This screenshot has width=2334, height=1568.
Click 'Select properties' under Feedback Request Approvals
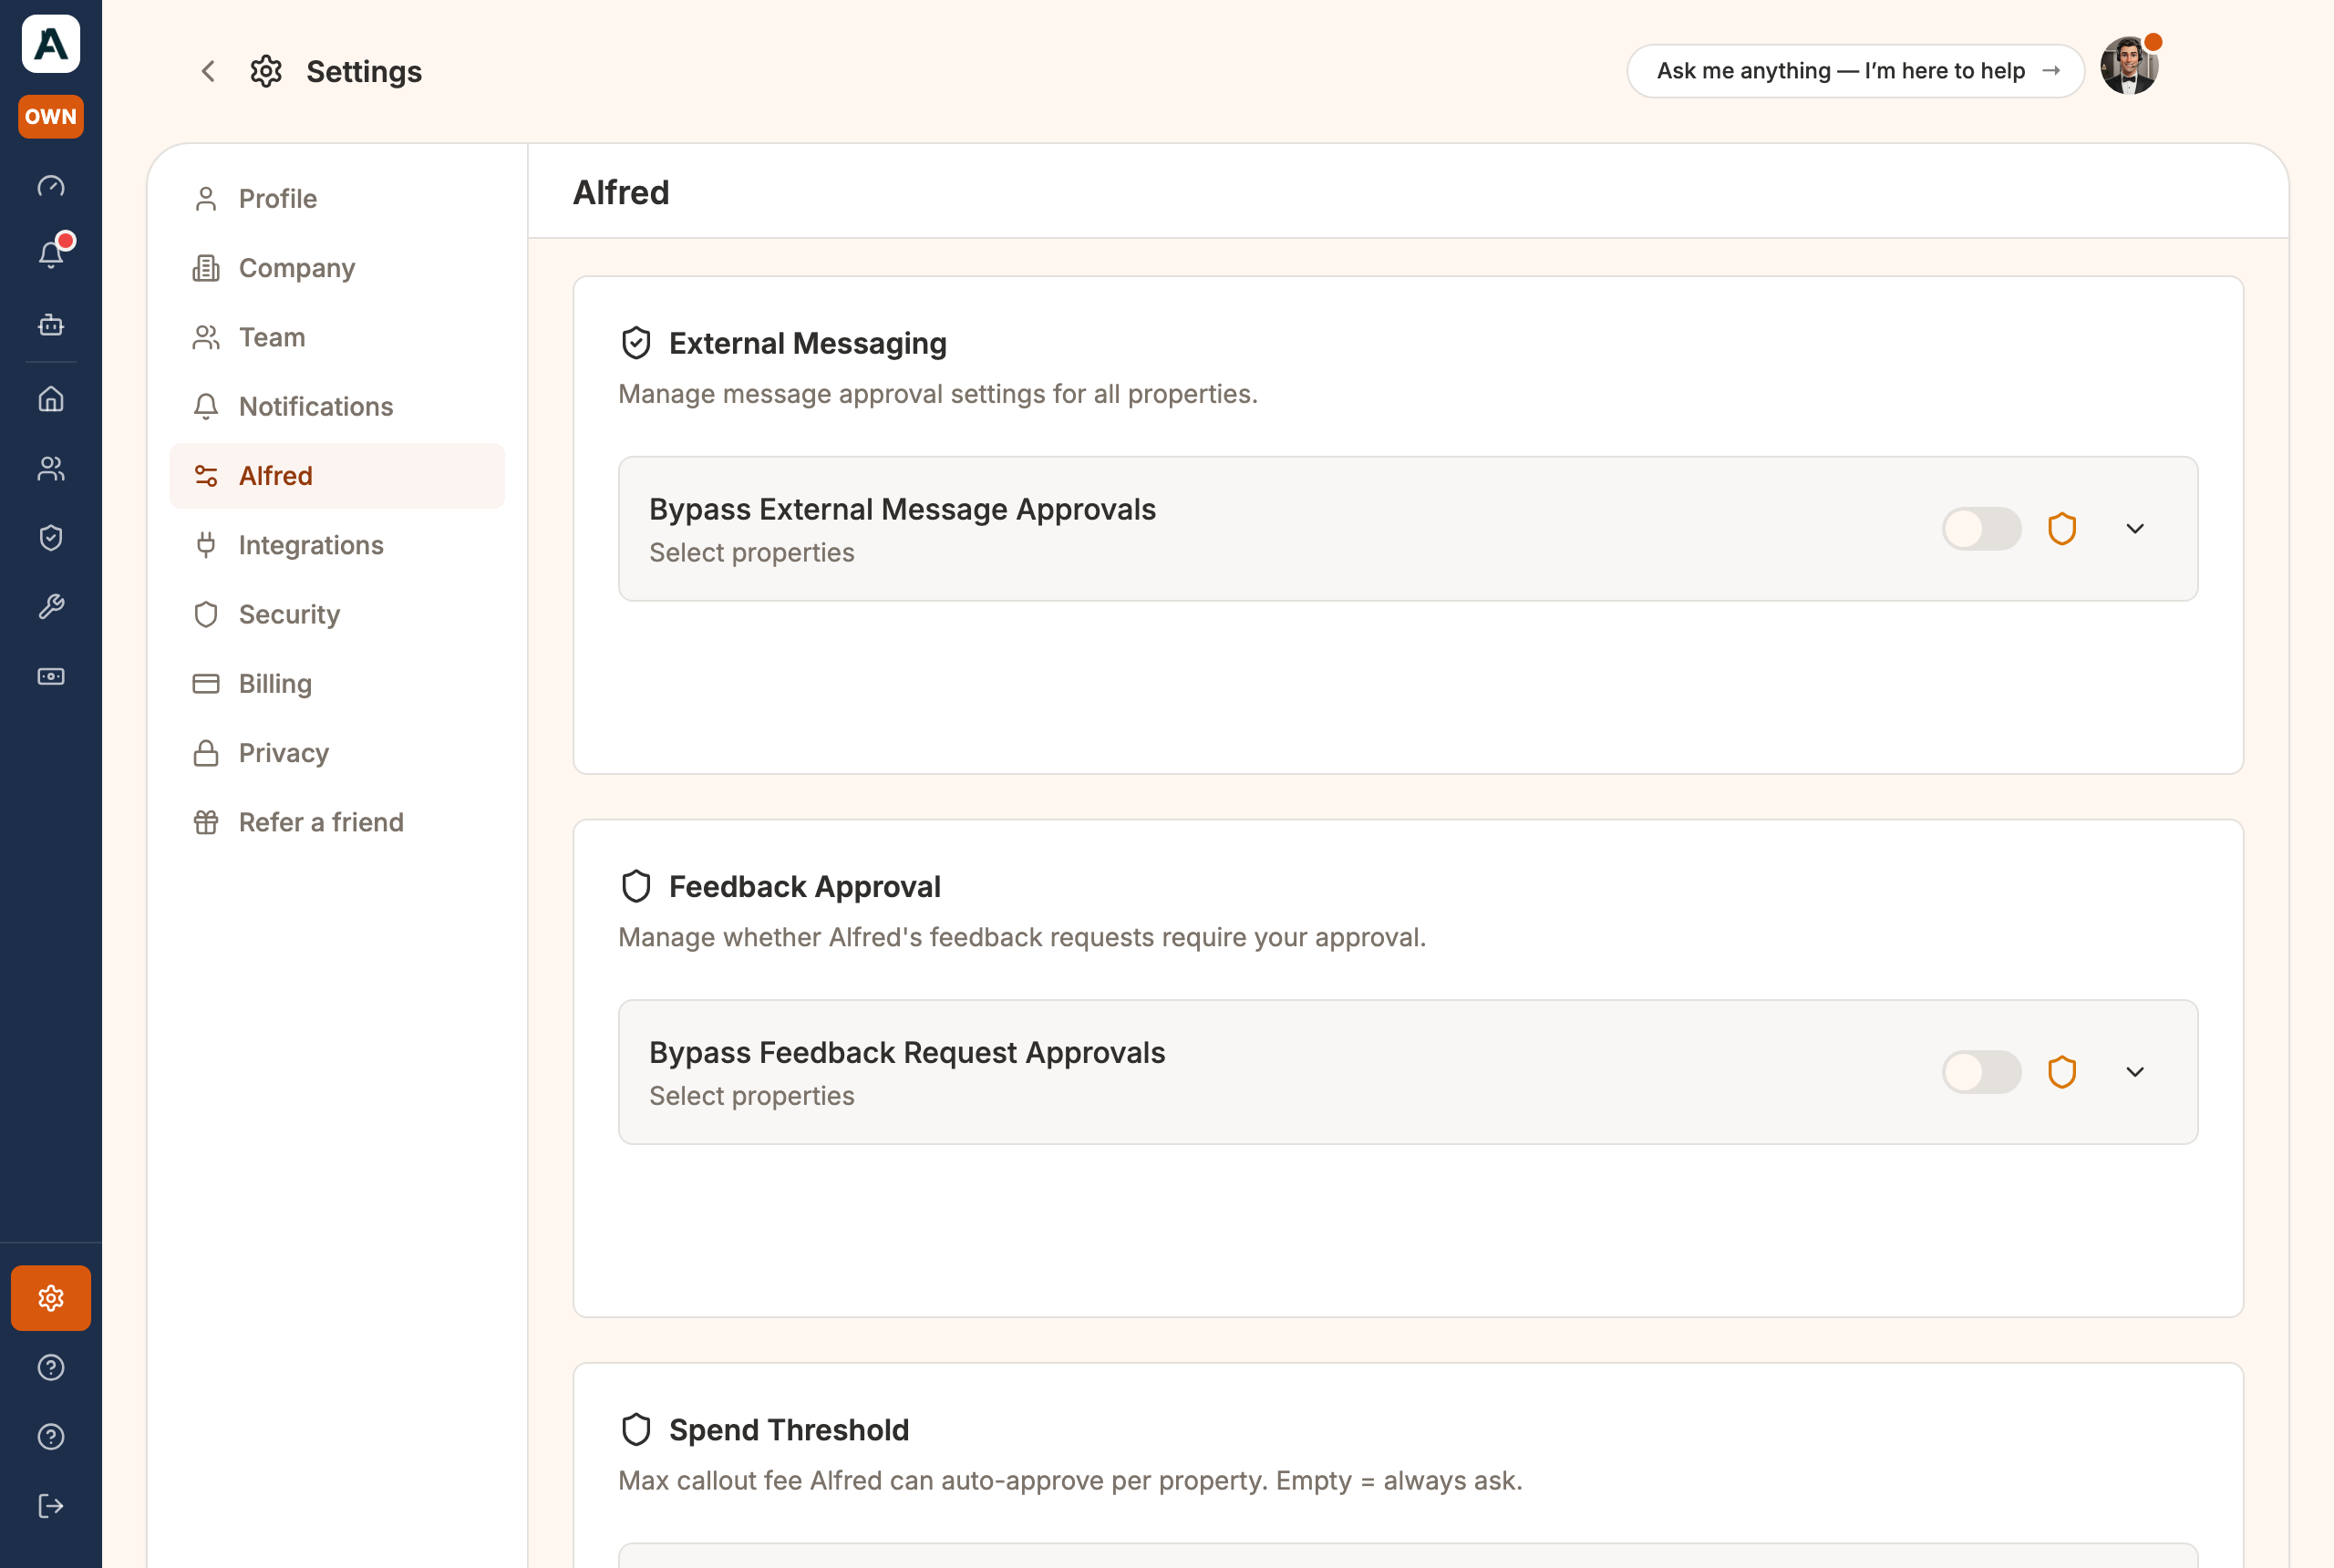coord(751,1096)
